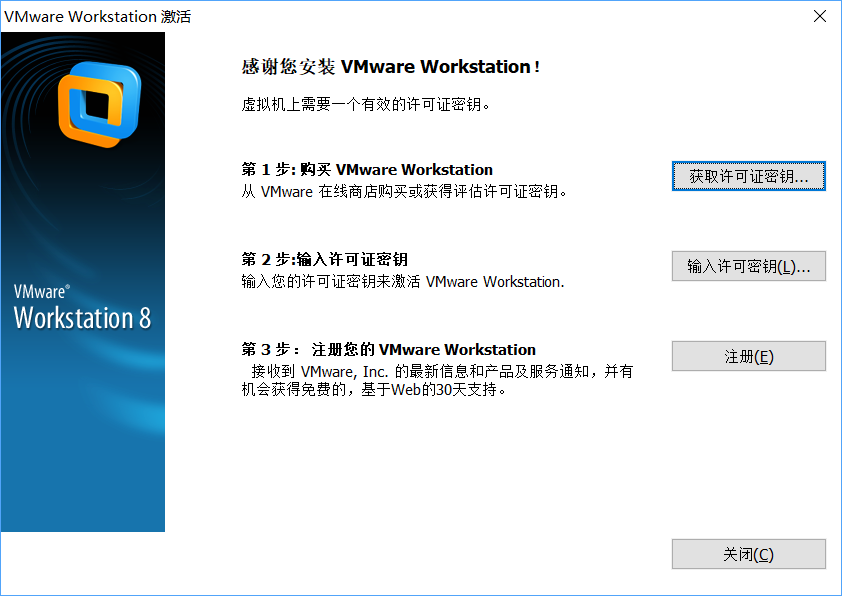Dismiss dialog with the 关闭(C) button
Viewport: 842px width, 596px height.
[x=749, y=554]
